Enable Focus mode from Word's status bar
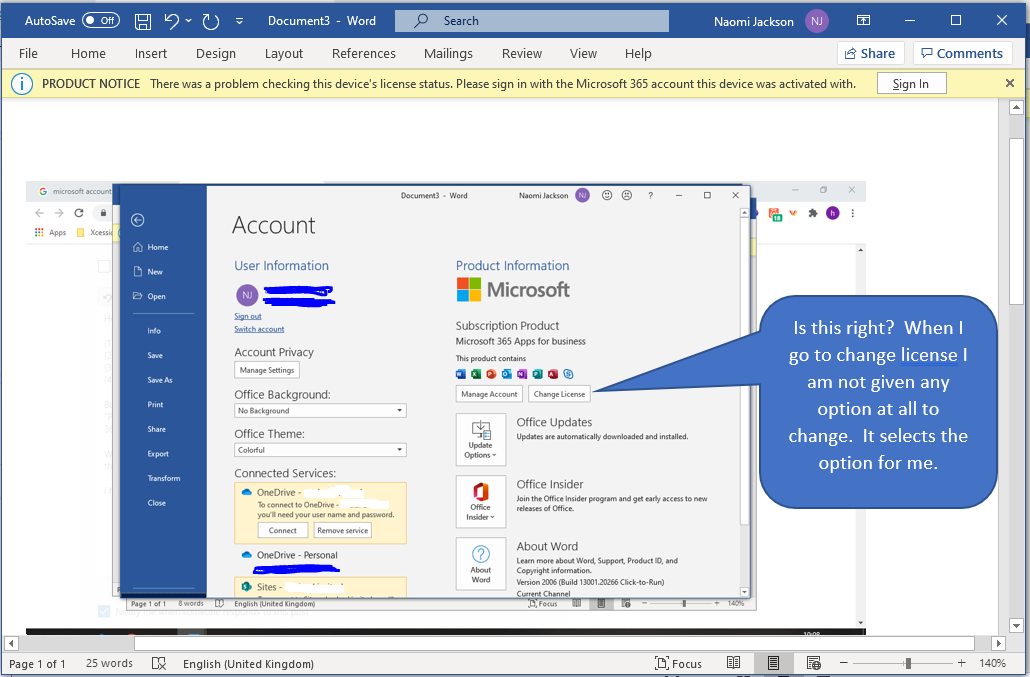 tap(679, 664)
